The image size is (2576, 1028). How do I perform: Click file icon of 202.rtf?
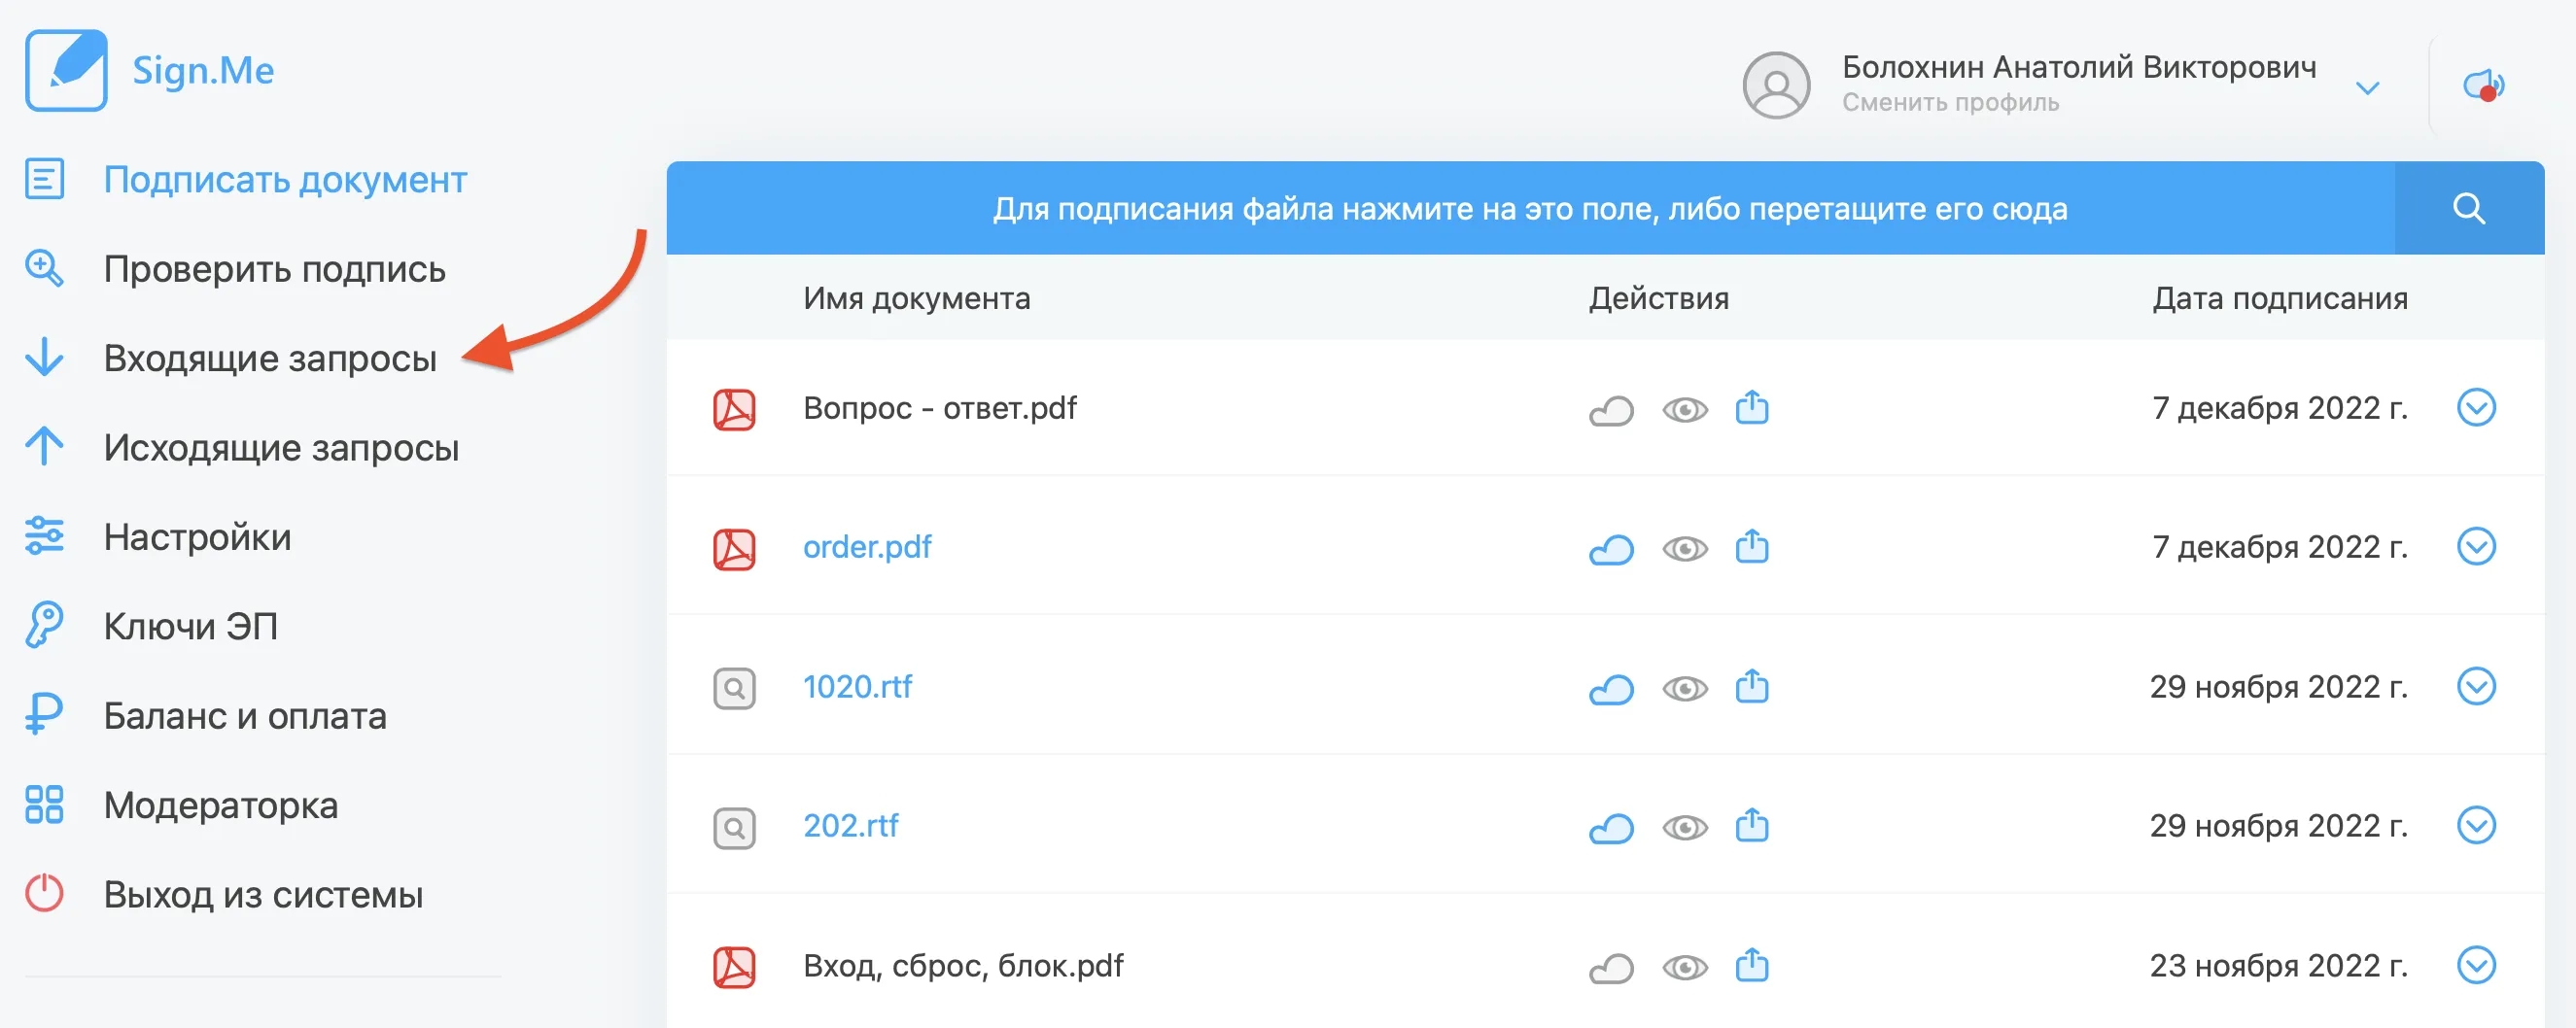734,828
